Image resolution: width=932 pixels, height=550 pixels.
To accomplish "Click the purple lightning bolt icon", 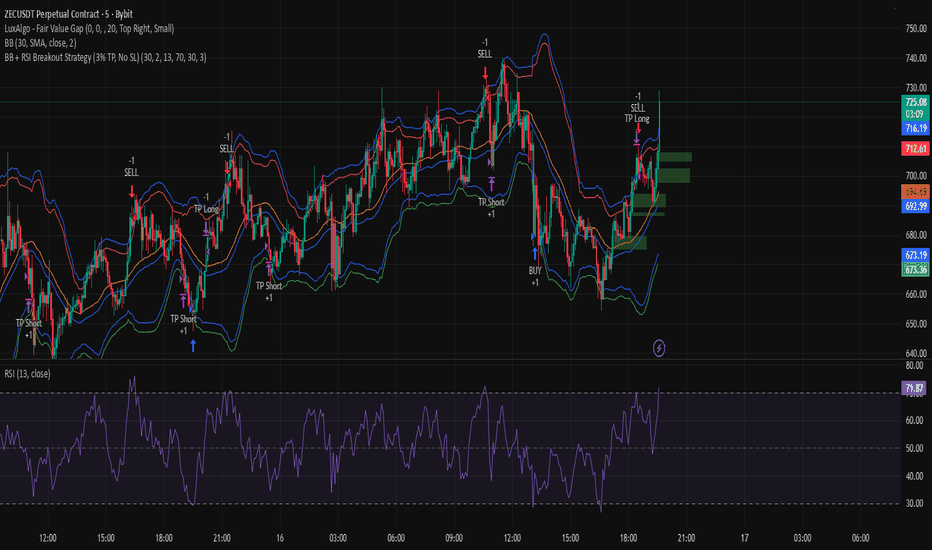I will pos(659,347).
